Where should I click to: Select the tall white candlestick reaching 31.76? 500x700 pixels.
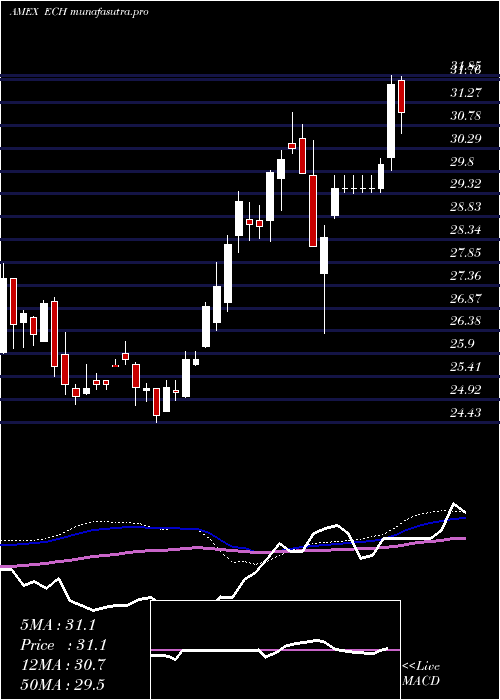[x=391, y=121]
